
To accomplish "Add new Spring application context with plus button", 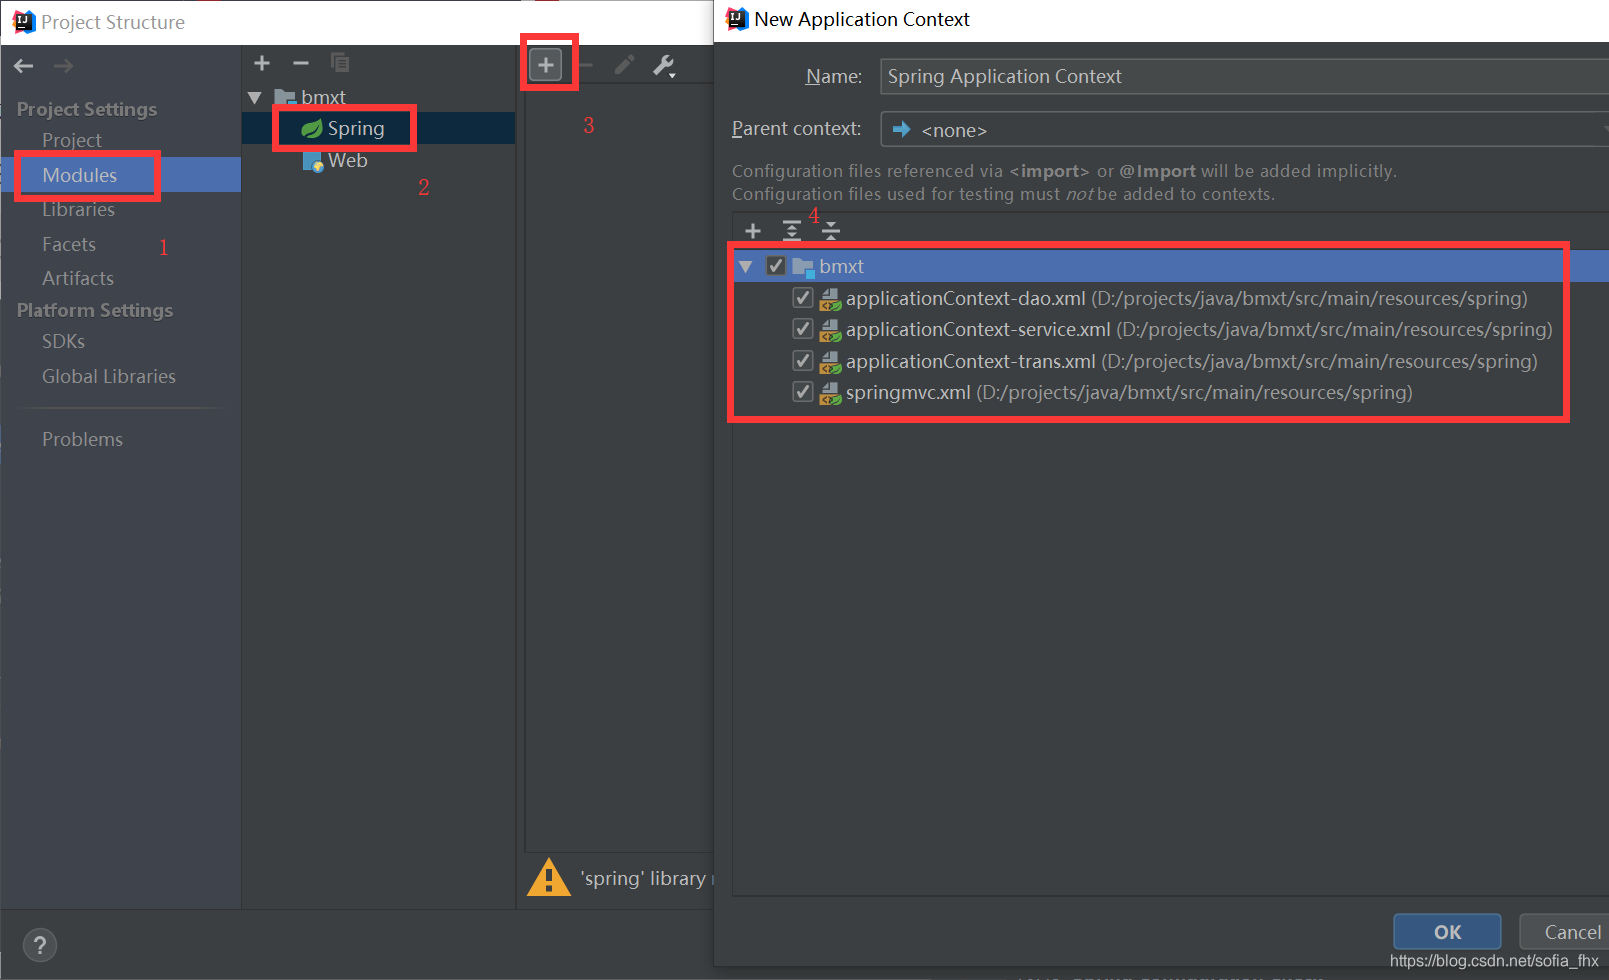I will point(546,65).
